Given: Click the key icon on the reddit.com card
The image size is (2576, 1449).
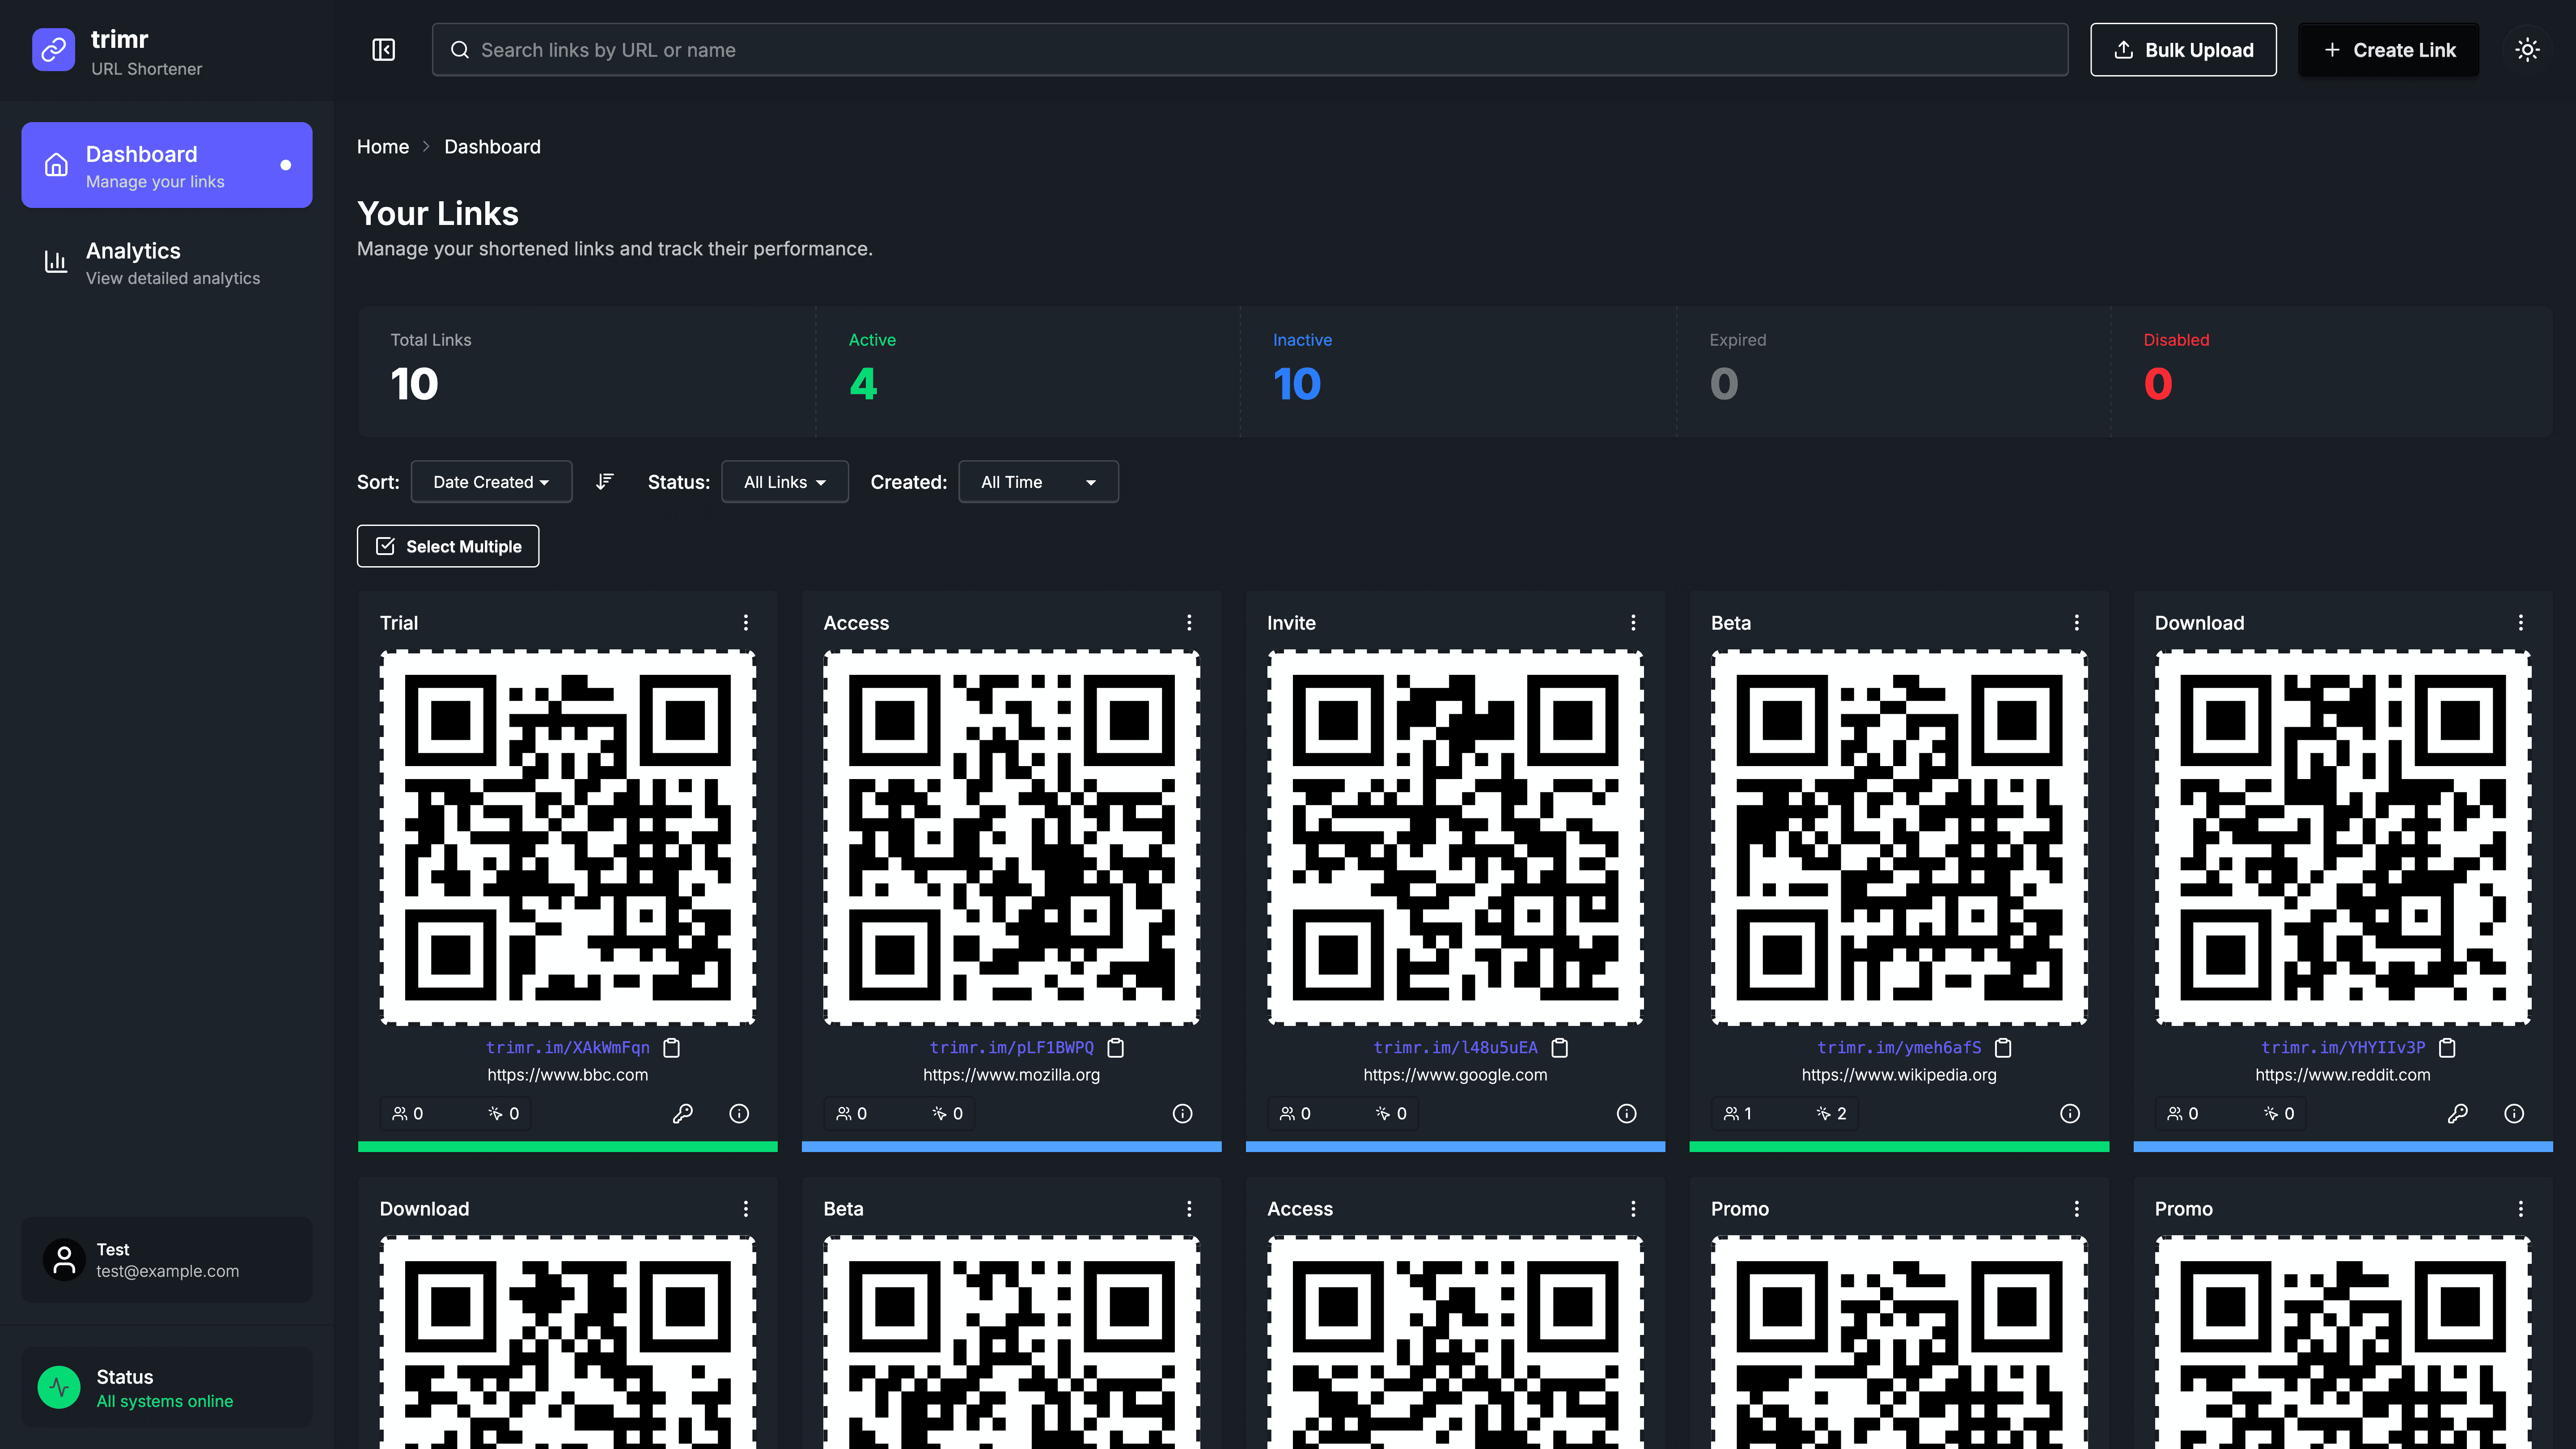Looking at the screenshot, I should pyautogui.click(x=2458, y=1114).
